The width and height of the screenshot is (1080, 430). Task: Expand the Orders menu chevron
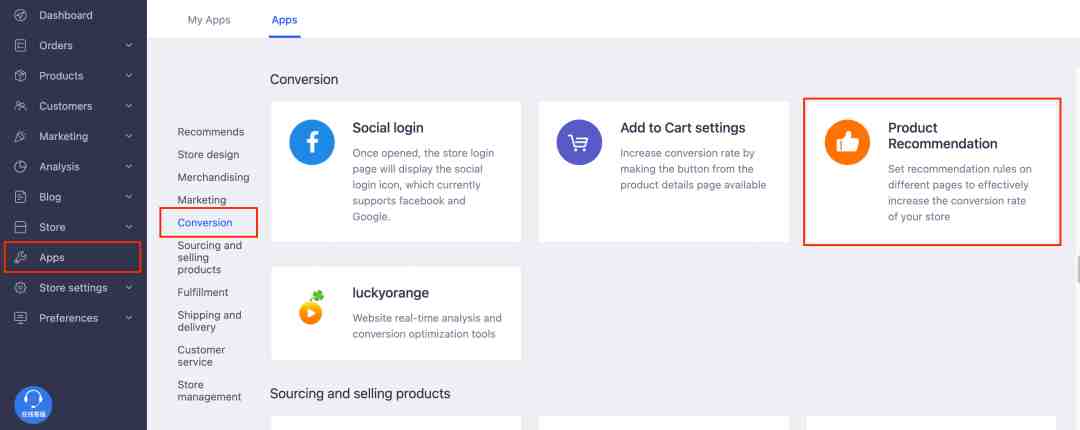(x=129, y=45)
